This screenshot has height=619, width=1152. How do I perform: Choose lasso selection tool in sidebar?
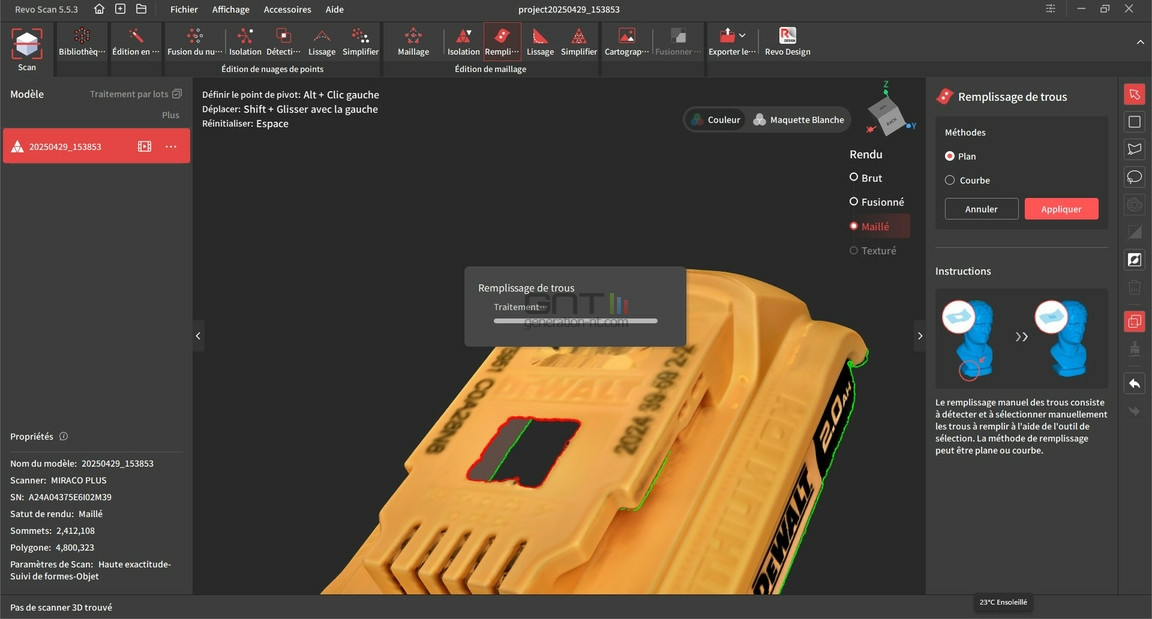(x=1134, y=177)
